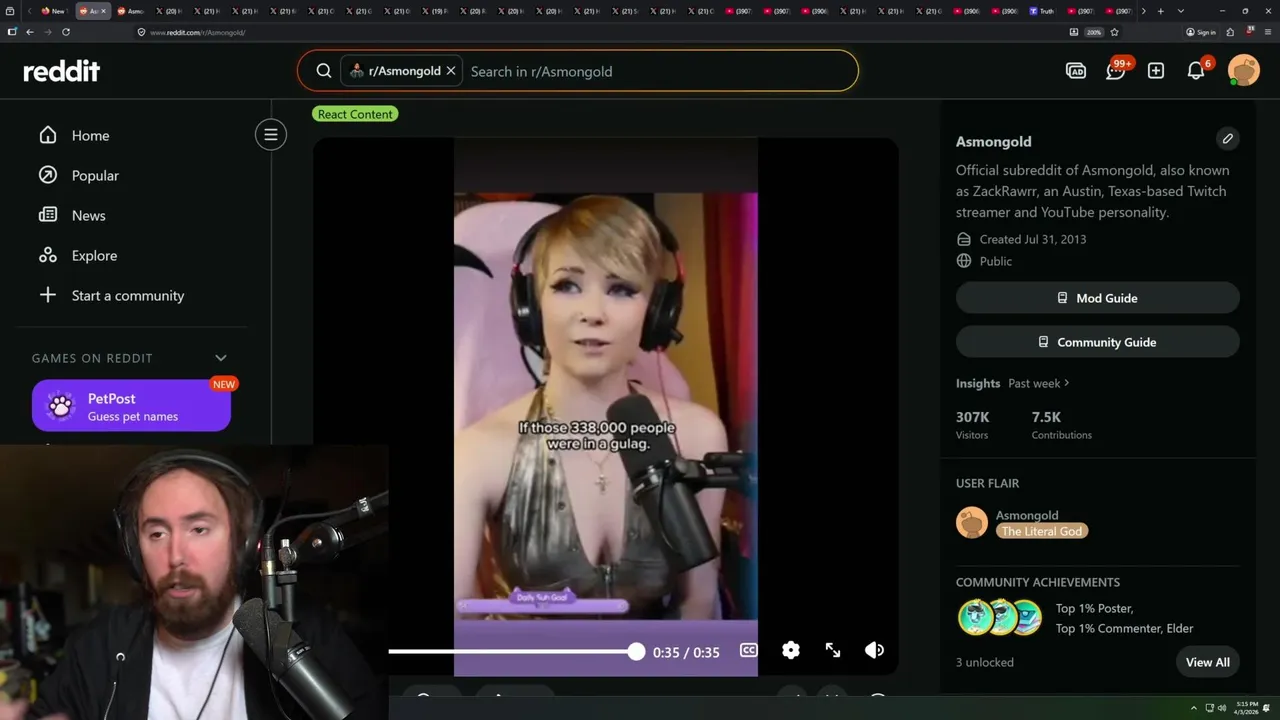Toggle video fullscreen
1280x720 pixels.
833,650
